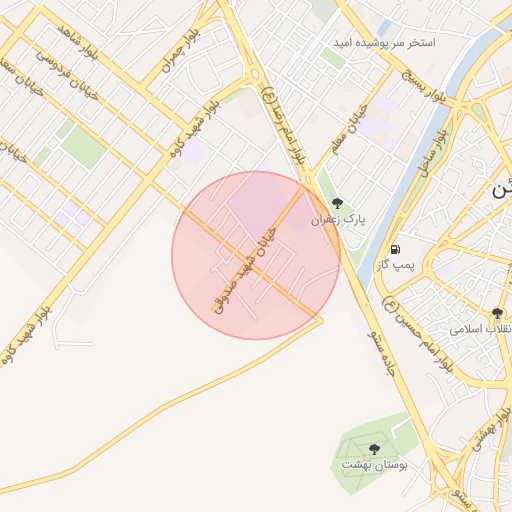Click the tree icon of پارک زعفران
Viewport: 512px width, 512px height.
[337, 203]
